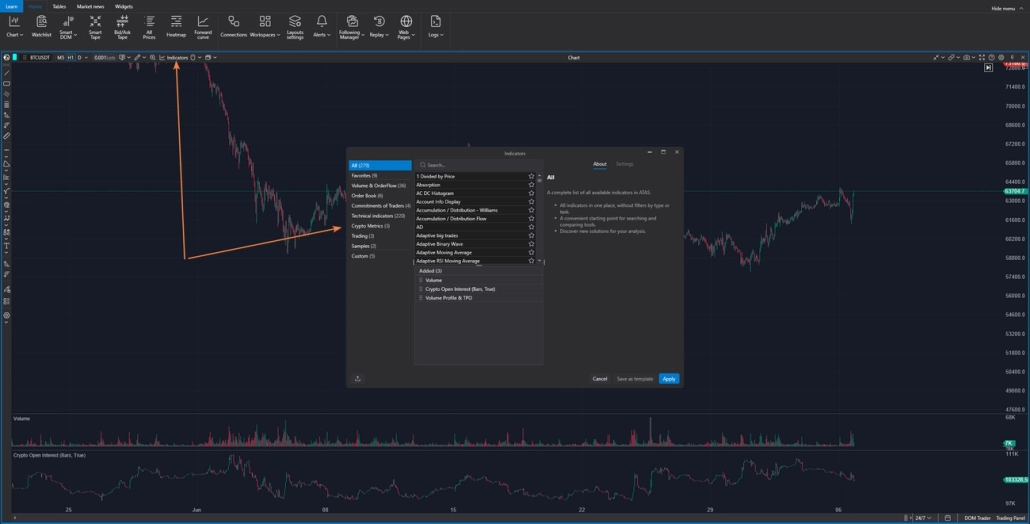Image resolution: width=1030 pixels, height=524 pixels.
Task: Click the settings gear in left sidebar bottom
Action: [x=7, y=316]
